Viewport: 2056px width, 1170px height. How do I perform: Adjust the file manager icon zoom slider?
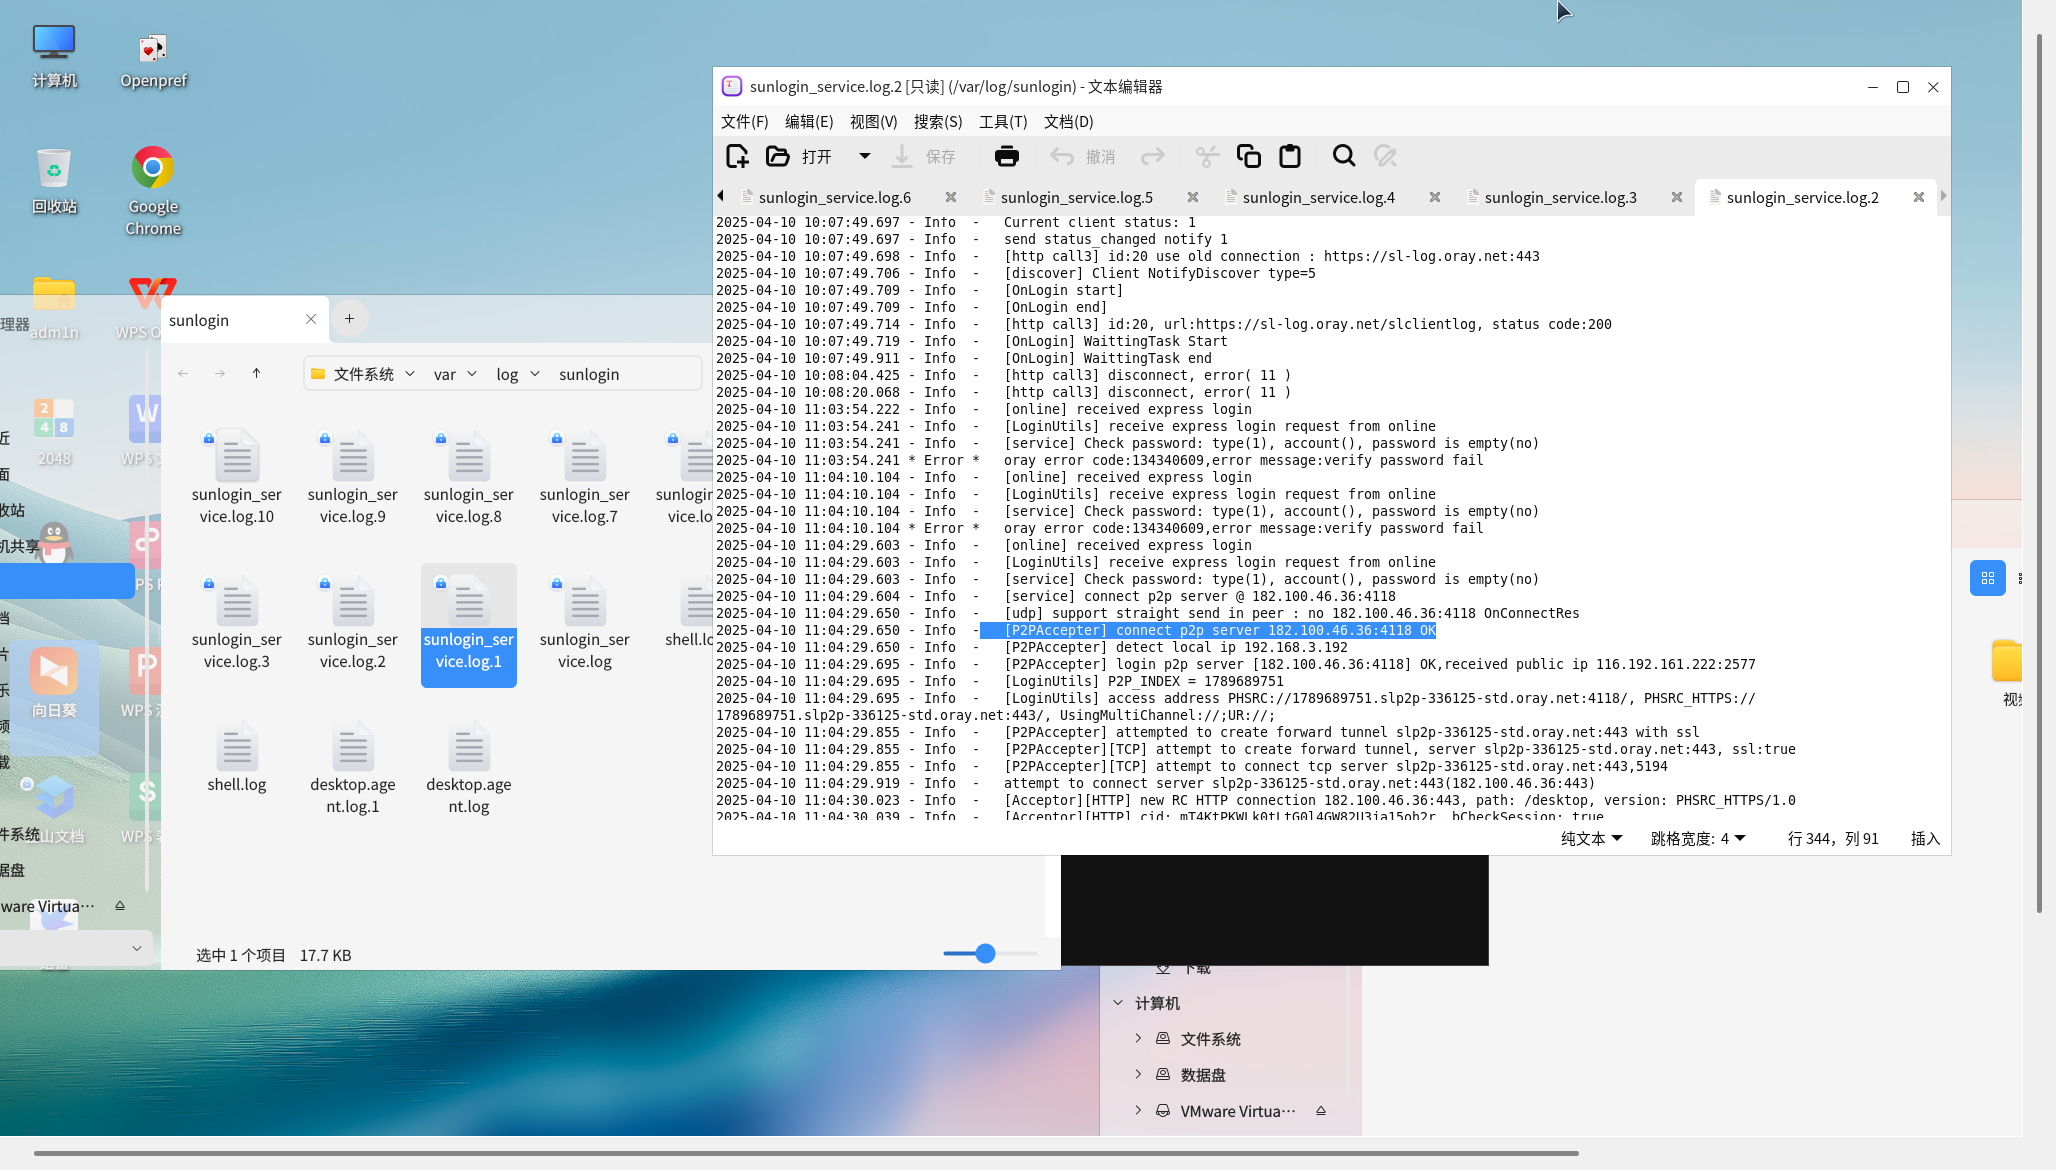point(985,953)
